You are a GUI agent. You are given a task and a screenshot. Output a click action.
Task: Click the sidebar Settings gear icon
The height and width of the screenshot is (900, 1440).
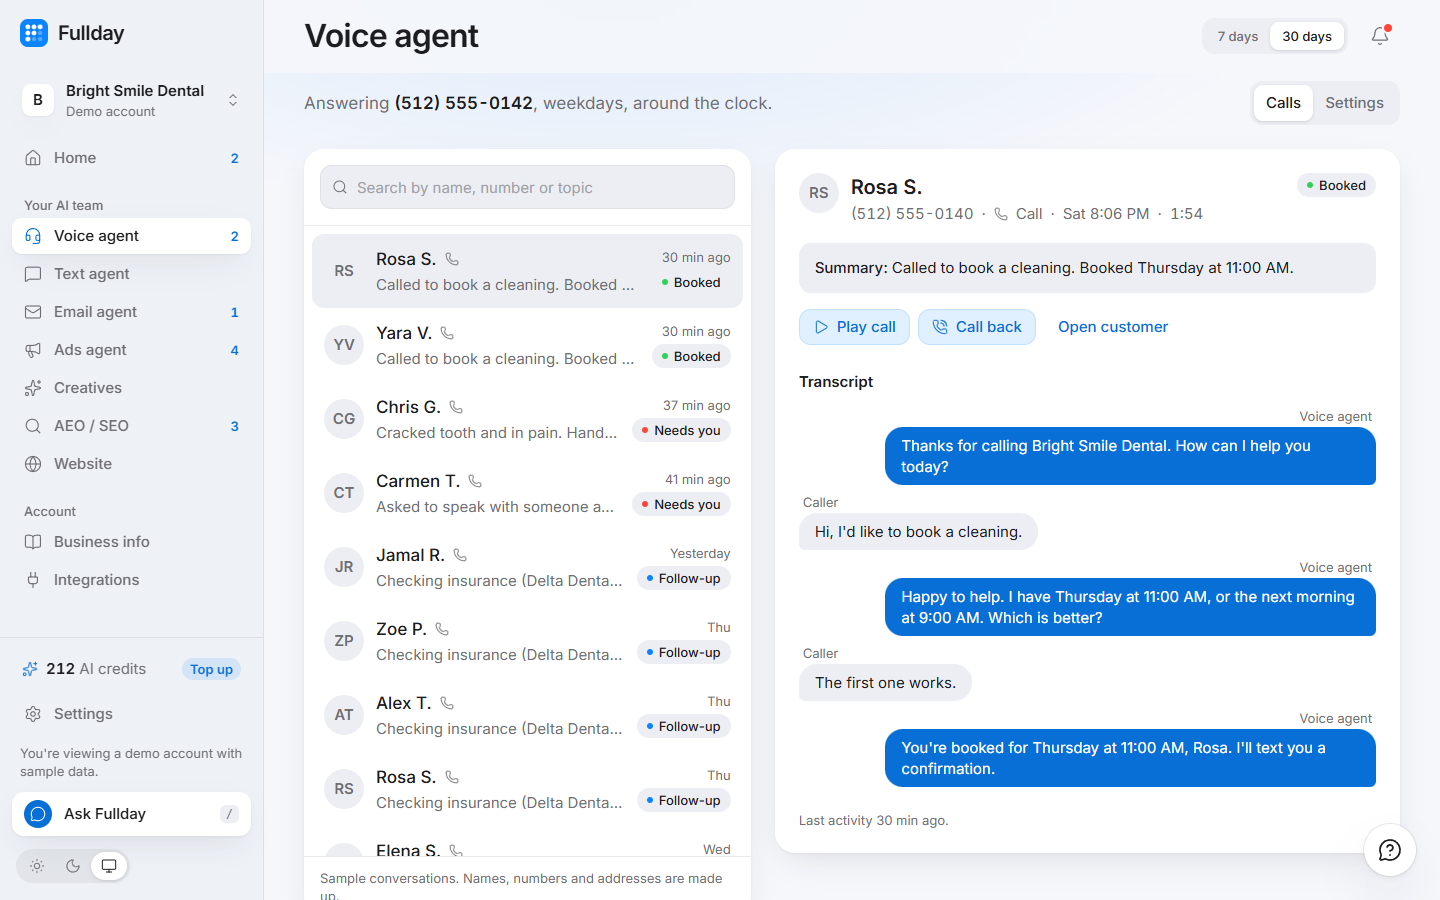tap(33, 714)
